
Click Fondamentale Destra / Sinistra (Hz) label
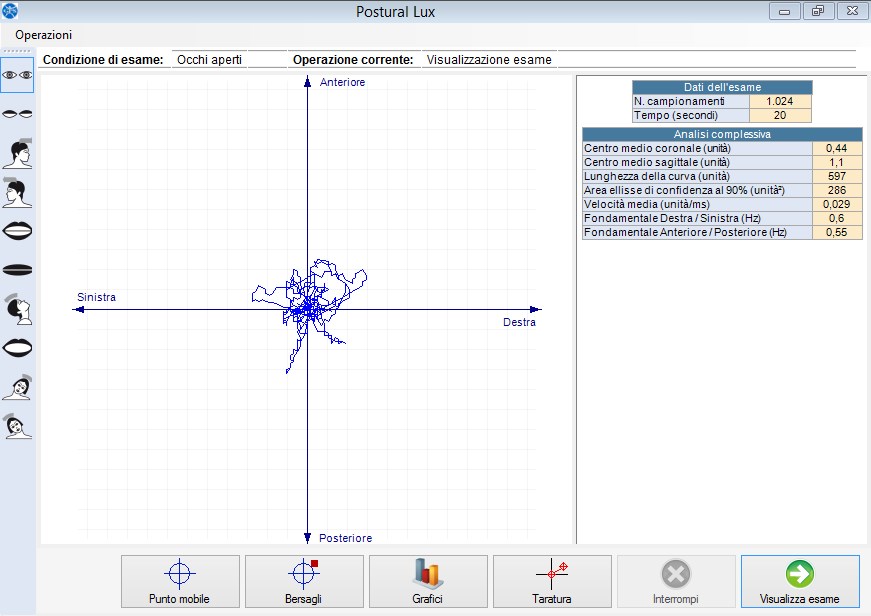(x=697, y=218)
